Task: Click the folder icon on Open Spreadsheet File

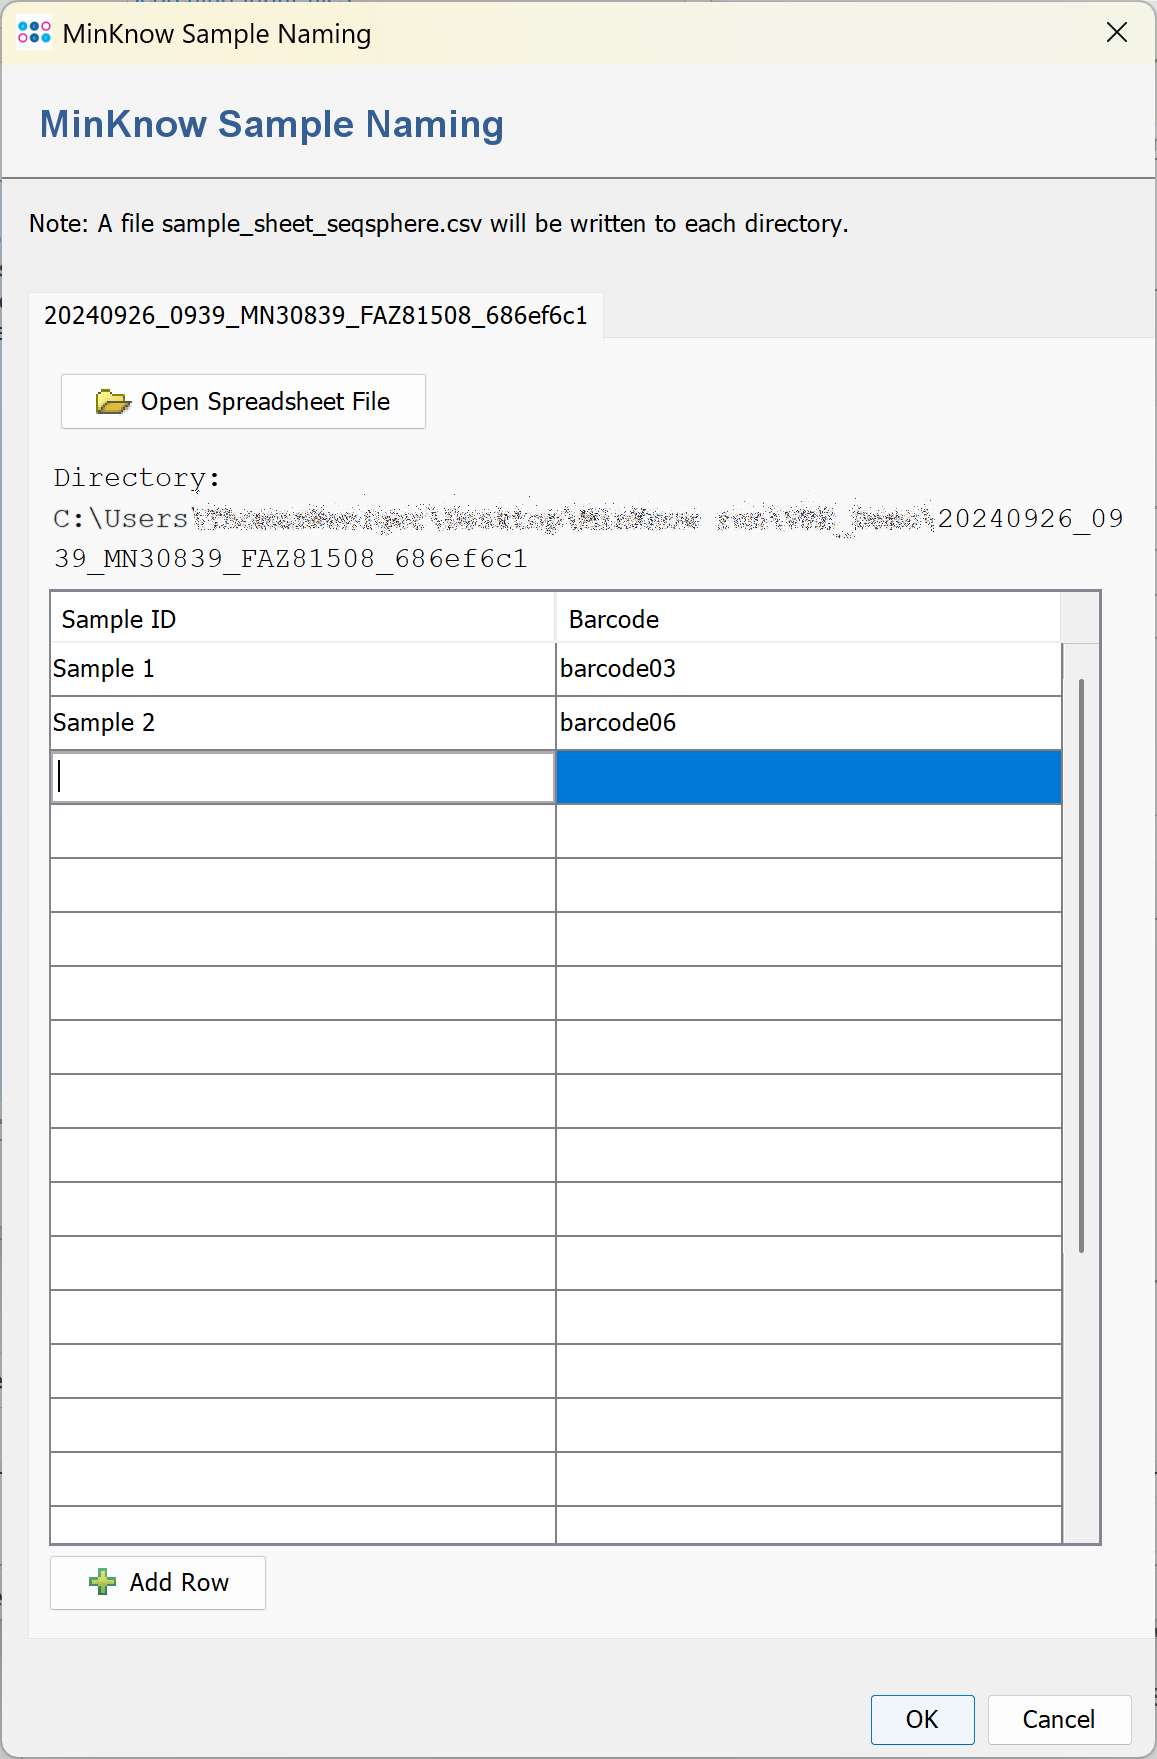Action: [x=112, y=402]
